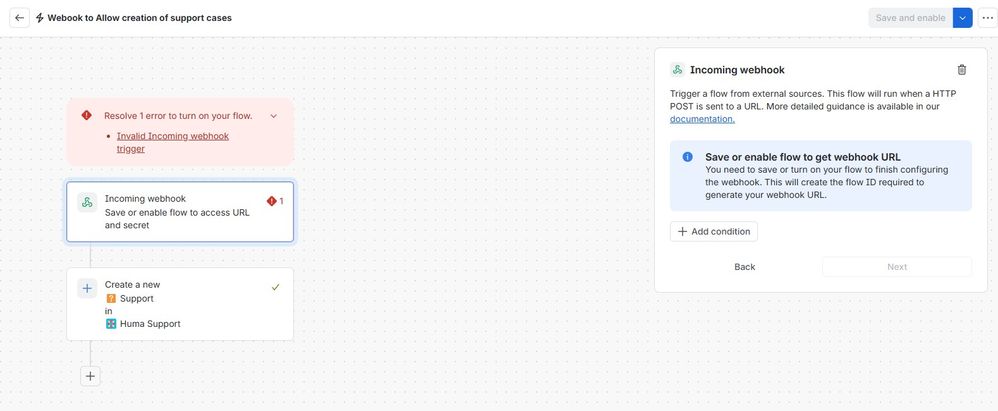This screenshot has height=411, width=998.
Task: Add a step with the bottom plus button
Action: tap(90, 376)
